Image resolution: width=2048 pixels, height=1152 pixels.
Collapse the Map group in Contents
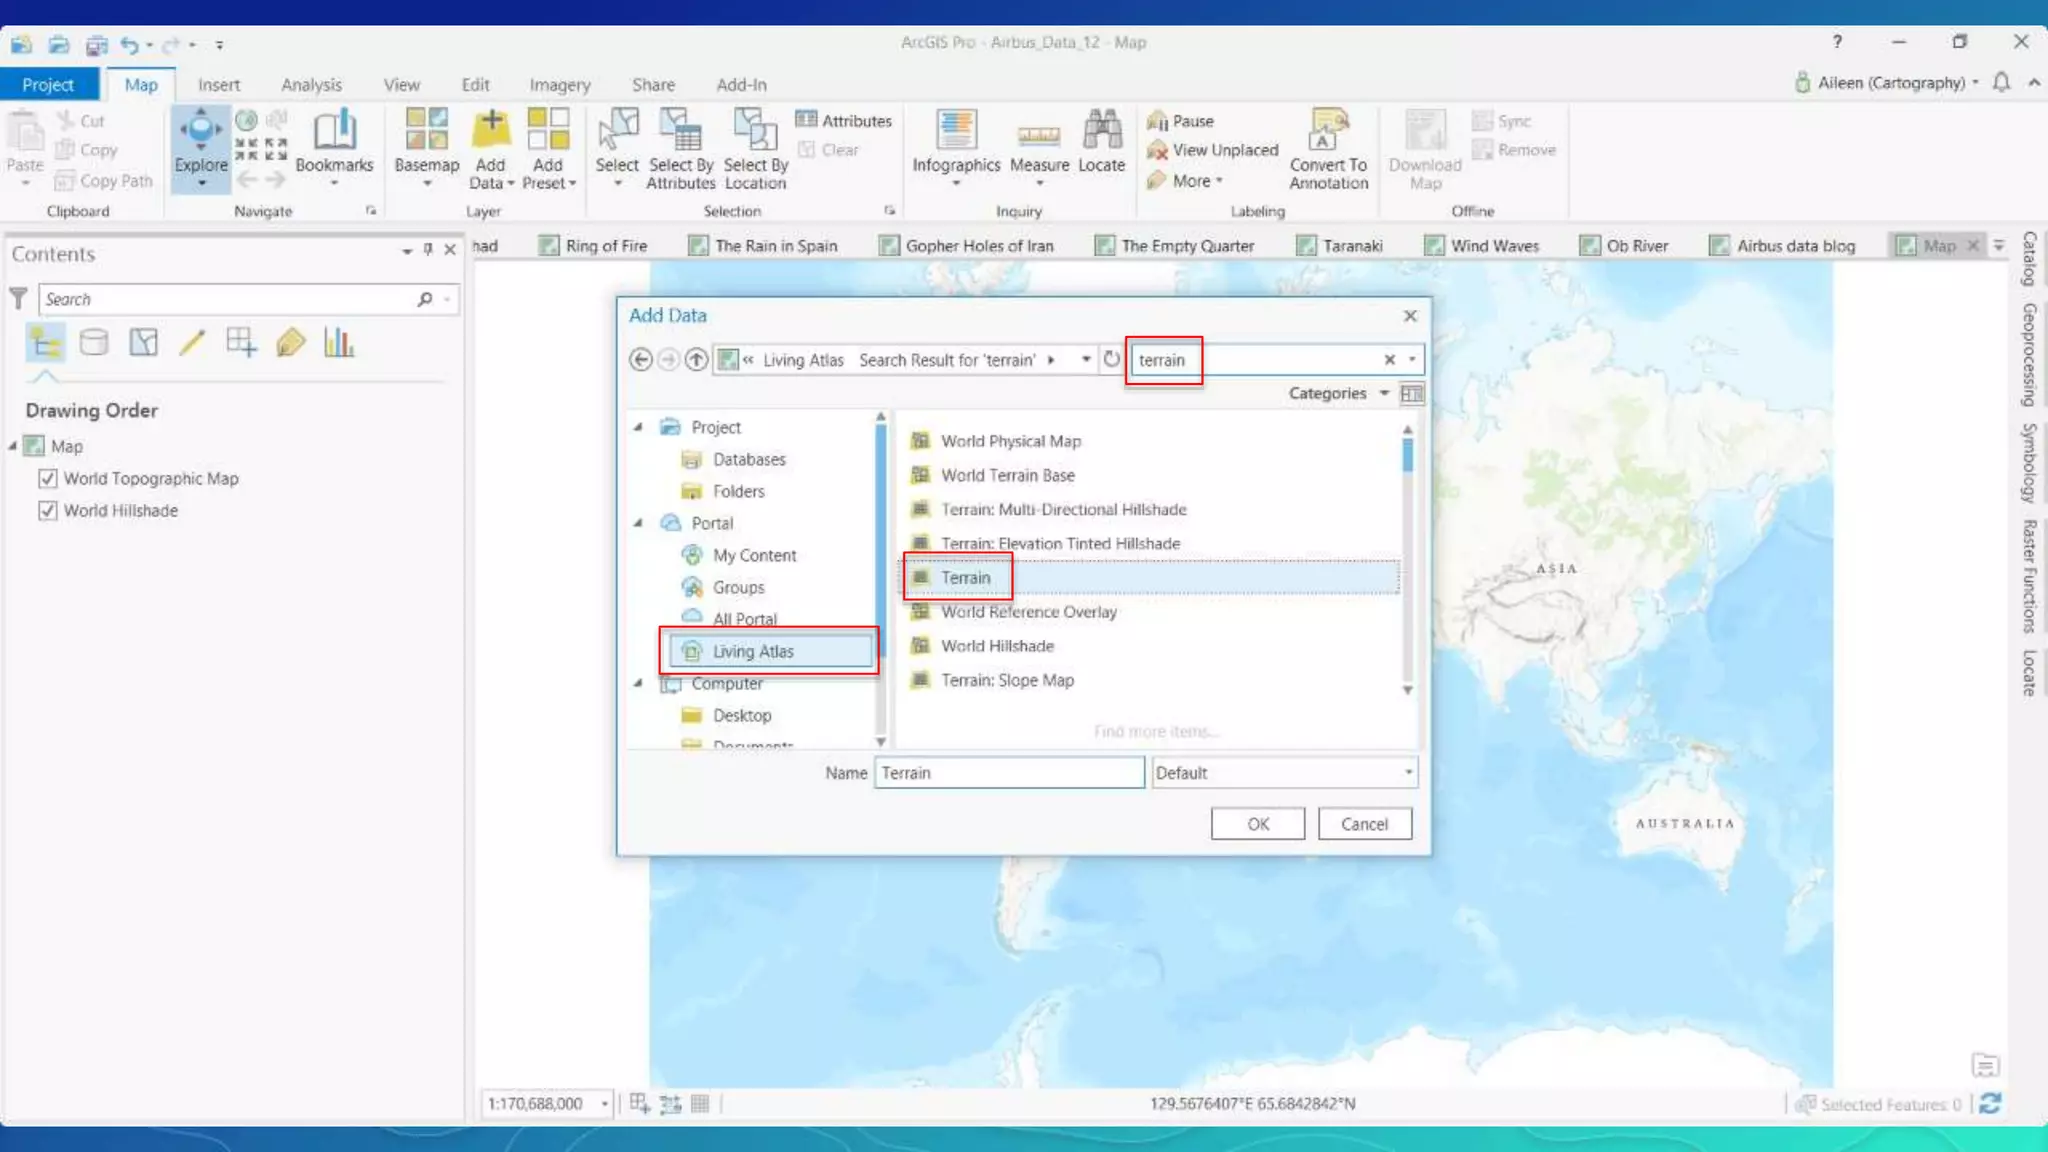point(13,446)
